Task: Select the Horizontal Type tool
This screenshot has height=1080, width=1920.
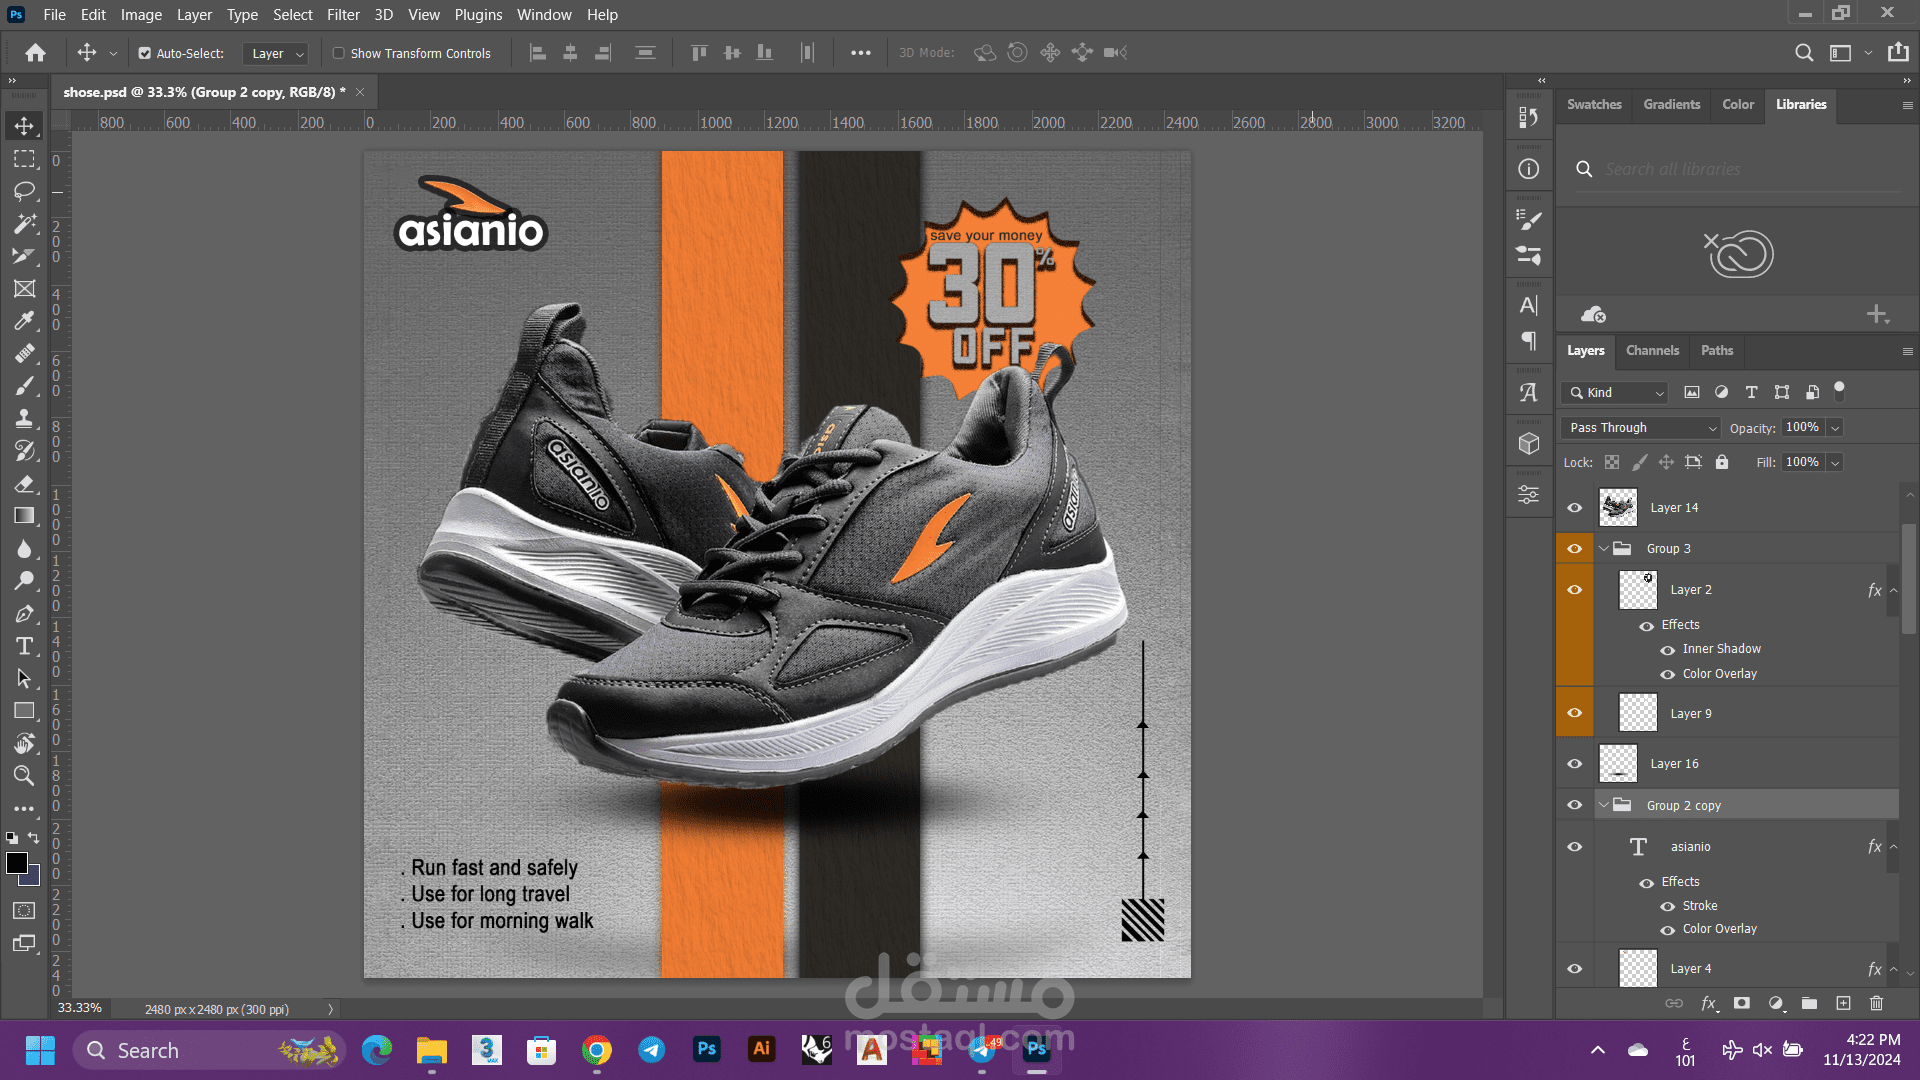Action: point(24,646)
